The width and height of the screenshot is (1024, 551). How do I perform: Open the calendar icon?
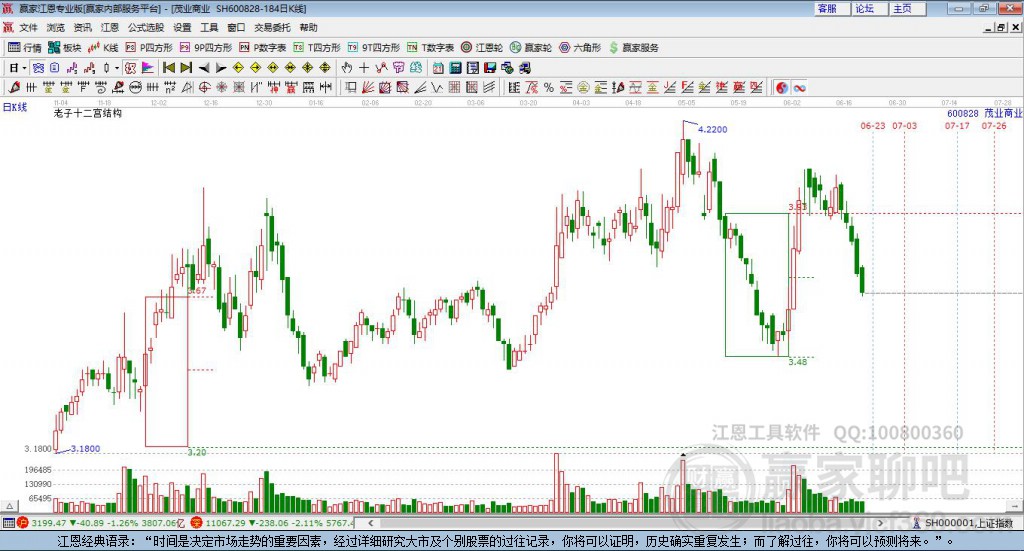pyautogui.click(x=438, y=68)
